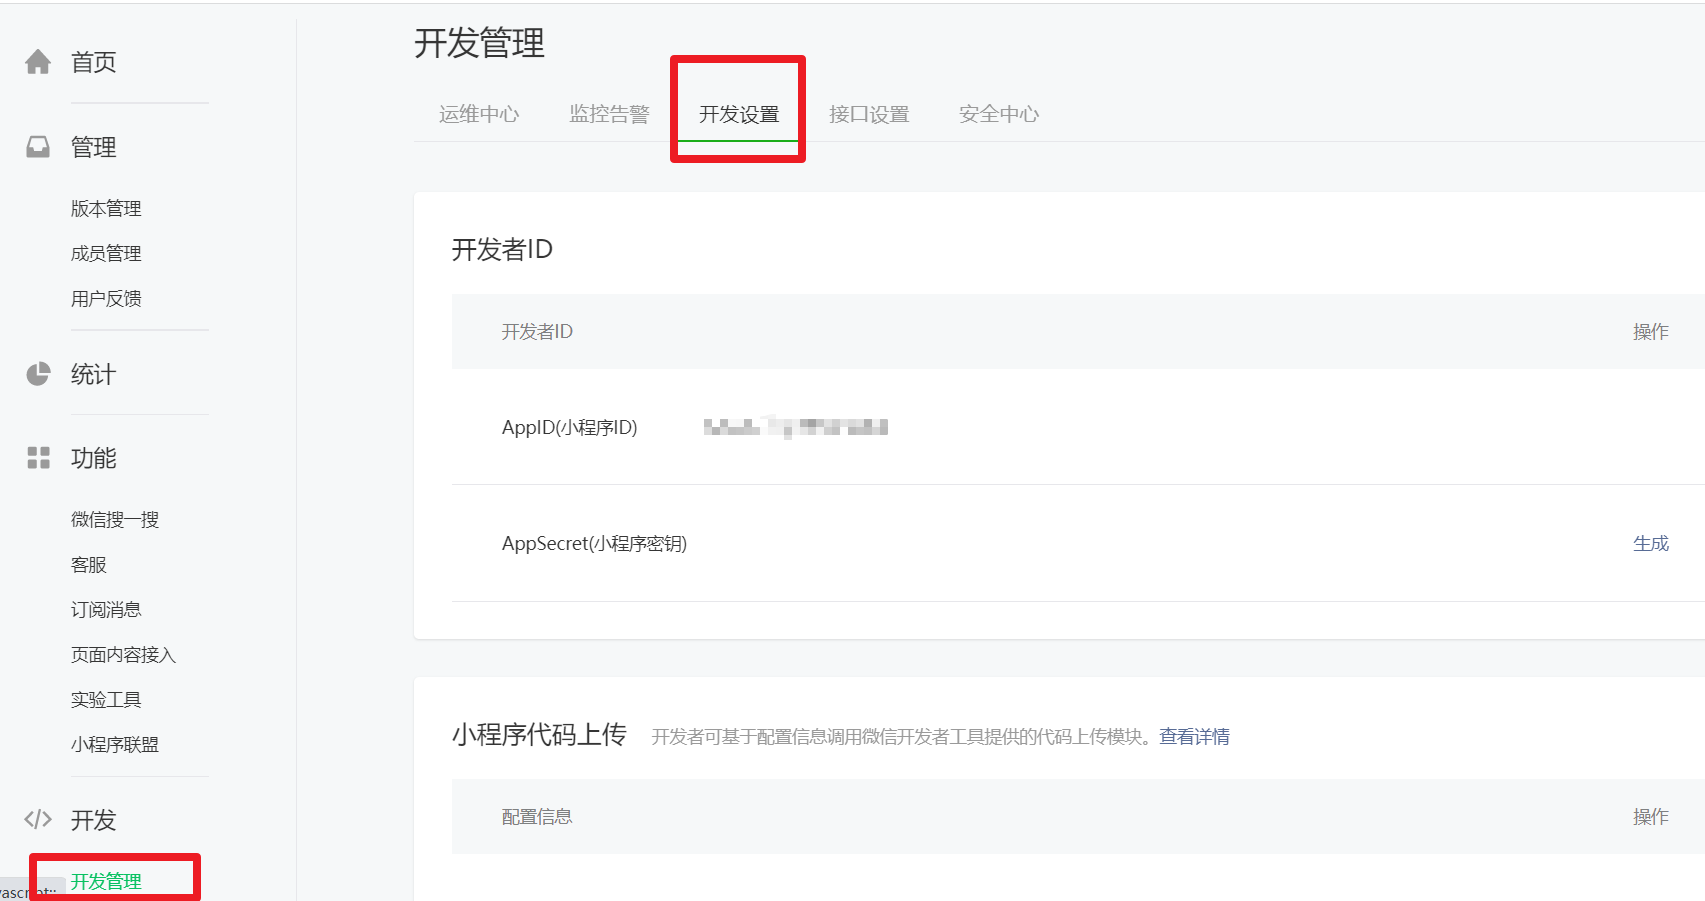1705x901 pixels.
Task: Go to 微信搜一搜 under 功能
Action: (115, 519)
